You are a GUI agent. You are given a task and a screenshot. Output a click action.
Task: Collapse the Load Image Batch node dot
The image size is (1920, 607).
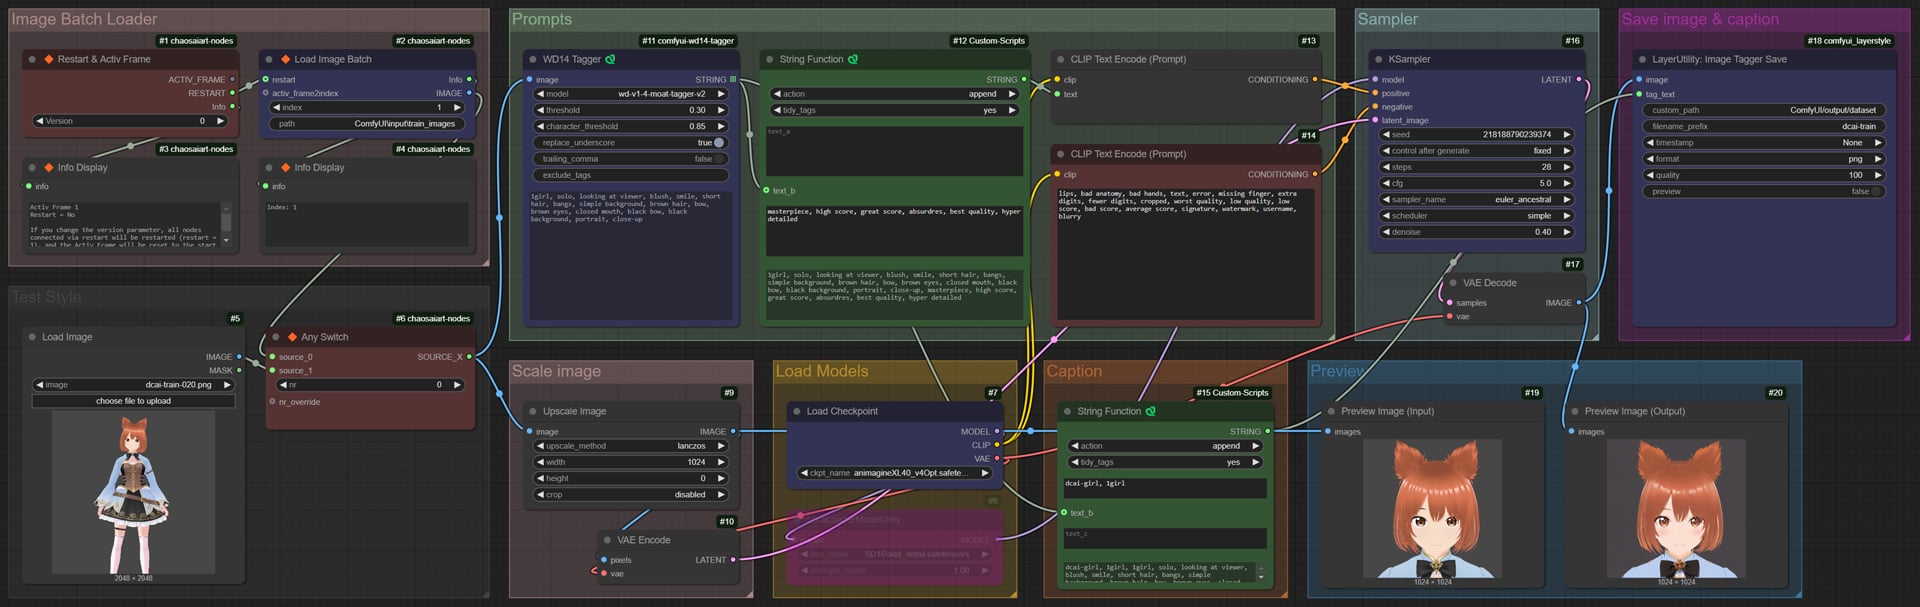point(269,59)
